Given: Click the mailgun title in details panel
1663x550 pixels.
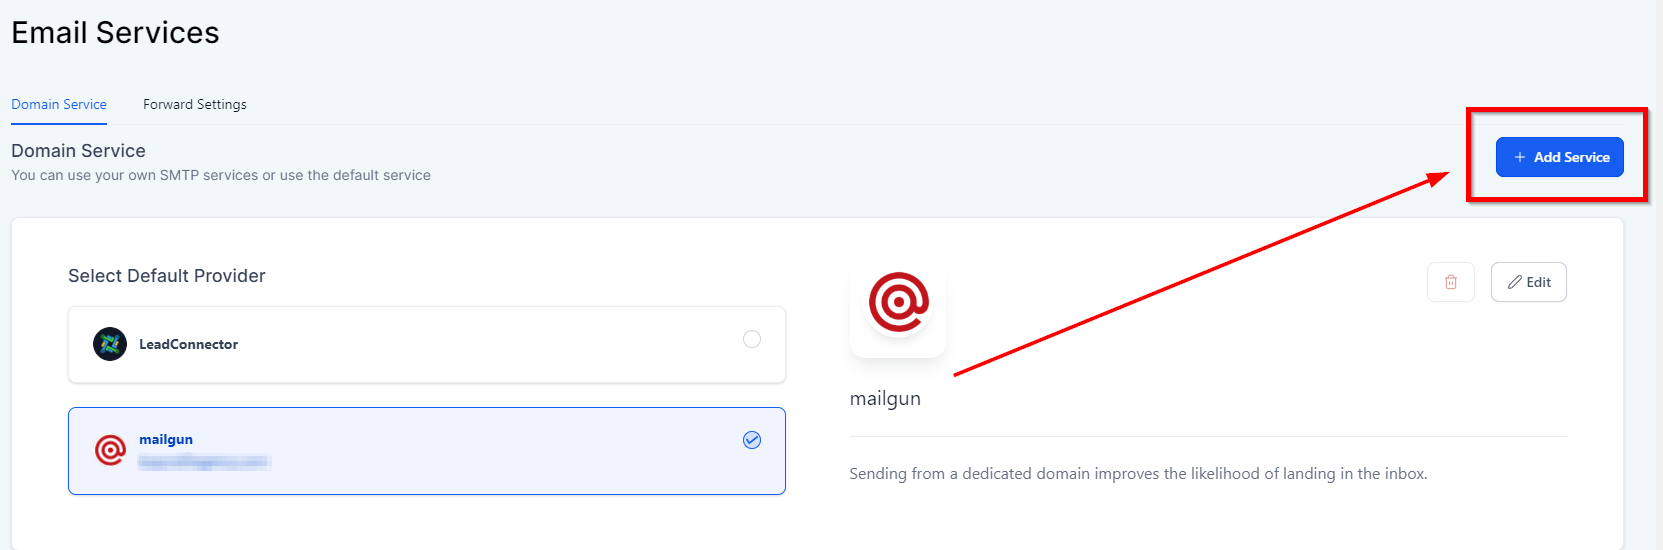Looking at the screenshot, I should tap(885, 398).
